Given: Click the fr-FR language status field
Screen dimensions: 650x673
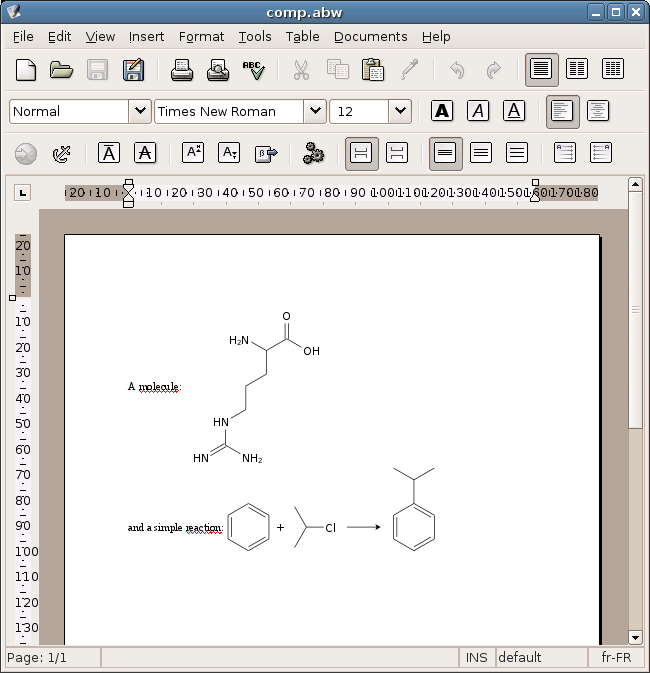Looking at the screenshot, I should pos(616,657).
